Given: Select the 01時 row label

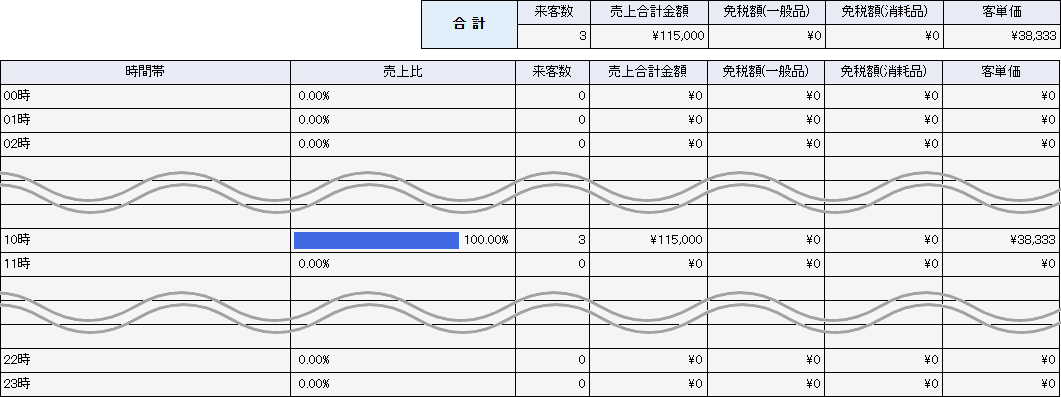Looking at the screenshot, I should (x=17, y=120).
